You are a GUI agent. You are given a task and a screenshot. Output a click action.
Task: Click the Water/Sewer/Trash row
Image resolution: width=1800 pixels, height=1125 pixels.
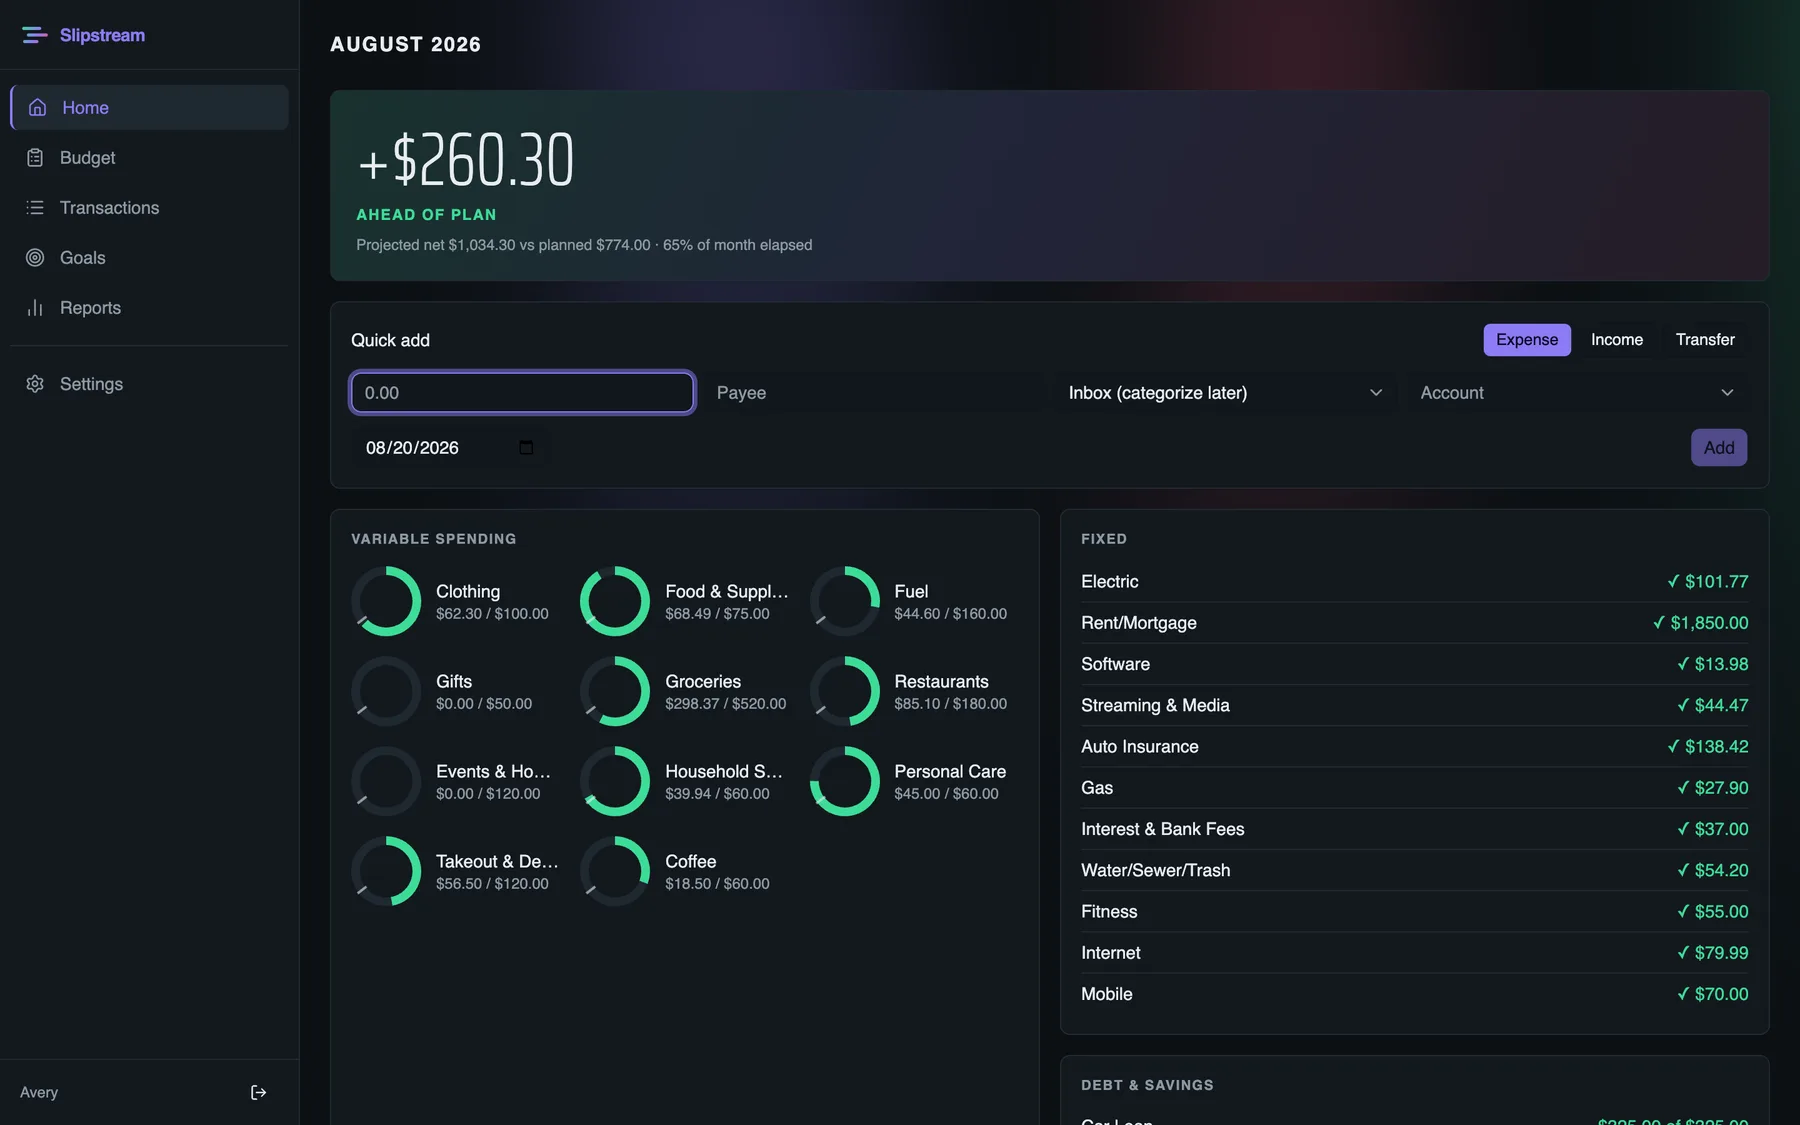(x=1414, y=870)
